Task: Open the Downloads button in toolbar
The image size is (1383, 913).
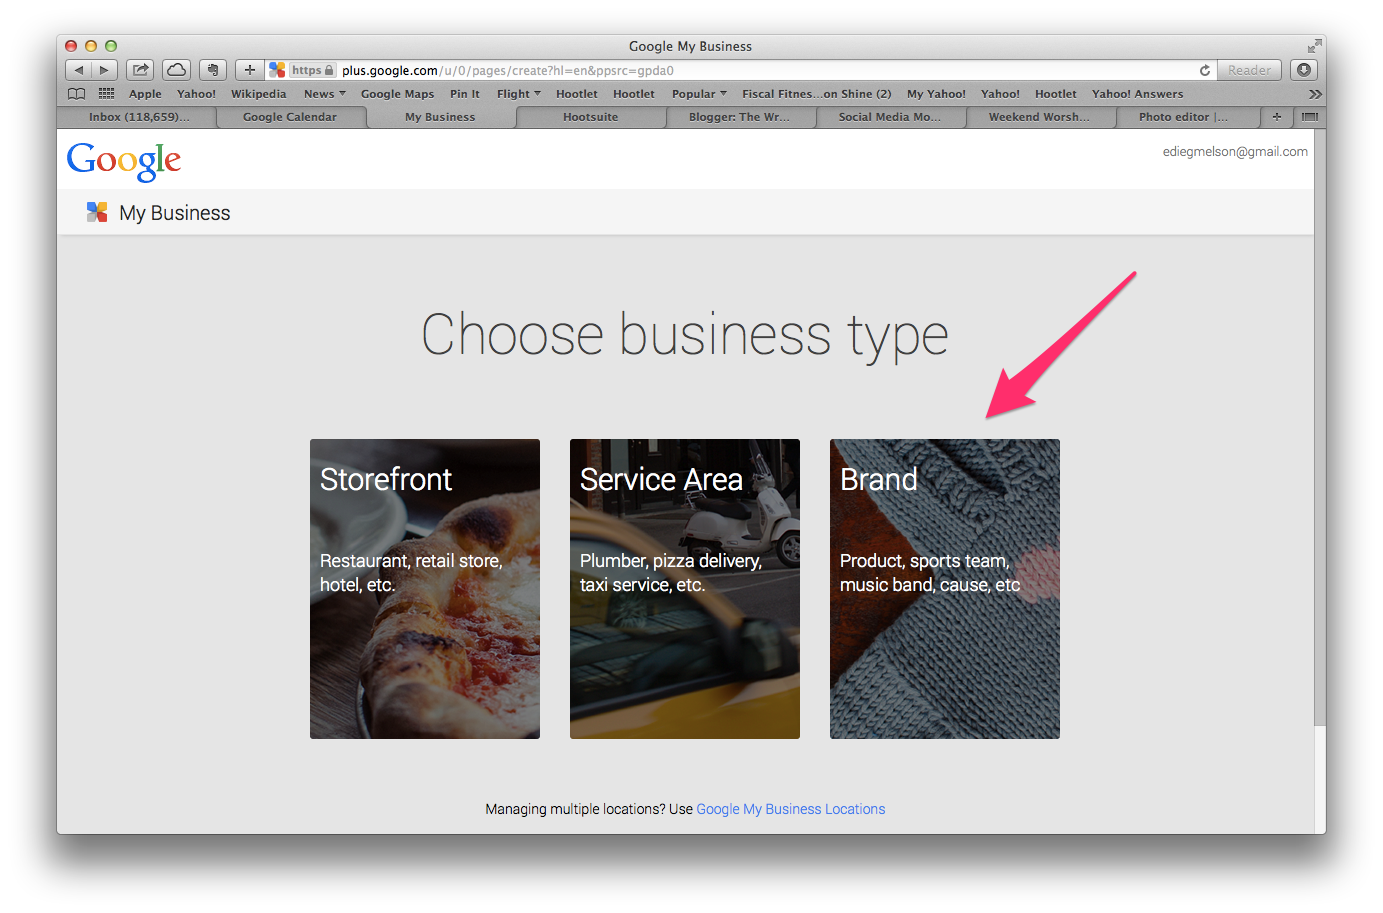Action: pos(1304,70)
